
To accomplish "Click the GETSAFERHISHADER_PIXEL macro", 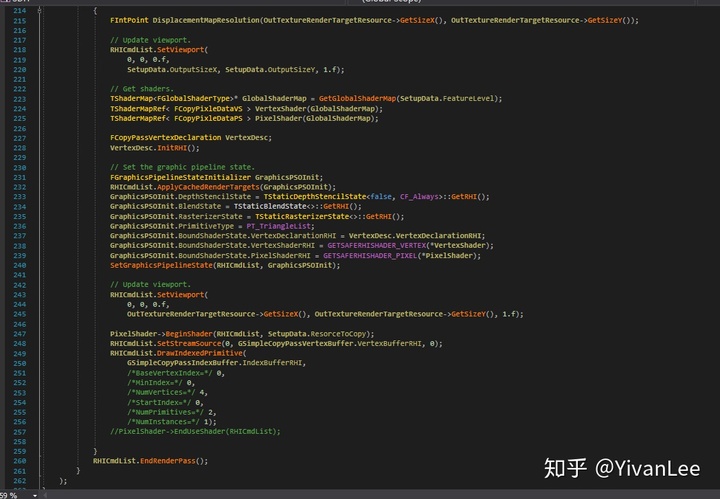I will [x=370, y=255].
